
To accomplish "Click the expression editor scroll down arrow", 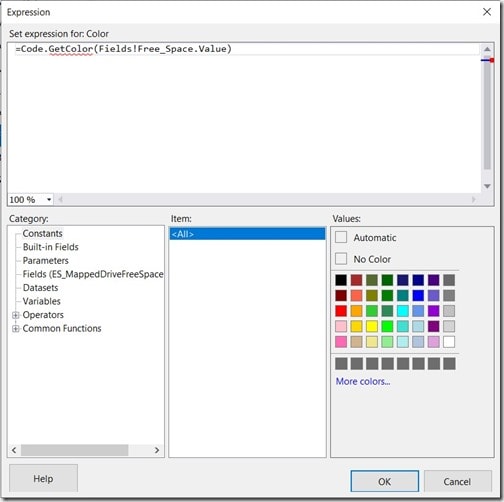I will [x=487, y=186].
